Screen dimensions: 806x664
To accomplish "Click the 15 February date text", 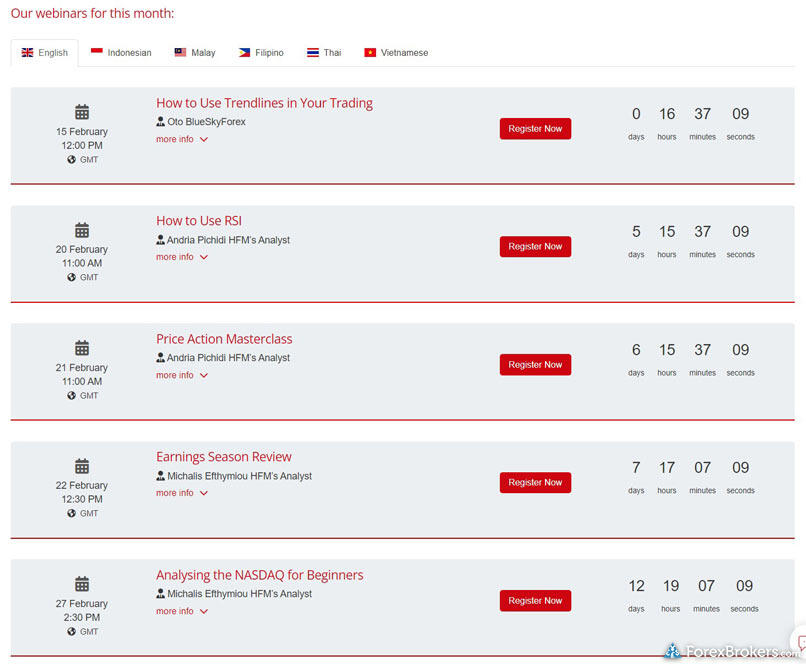I will [x=82, y=132].
